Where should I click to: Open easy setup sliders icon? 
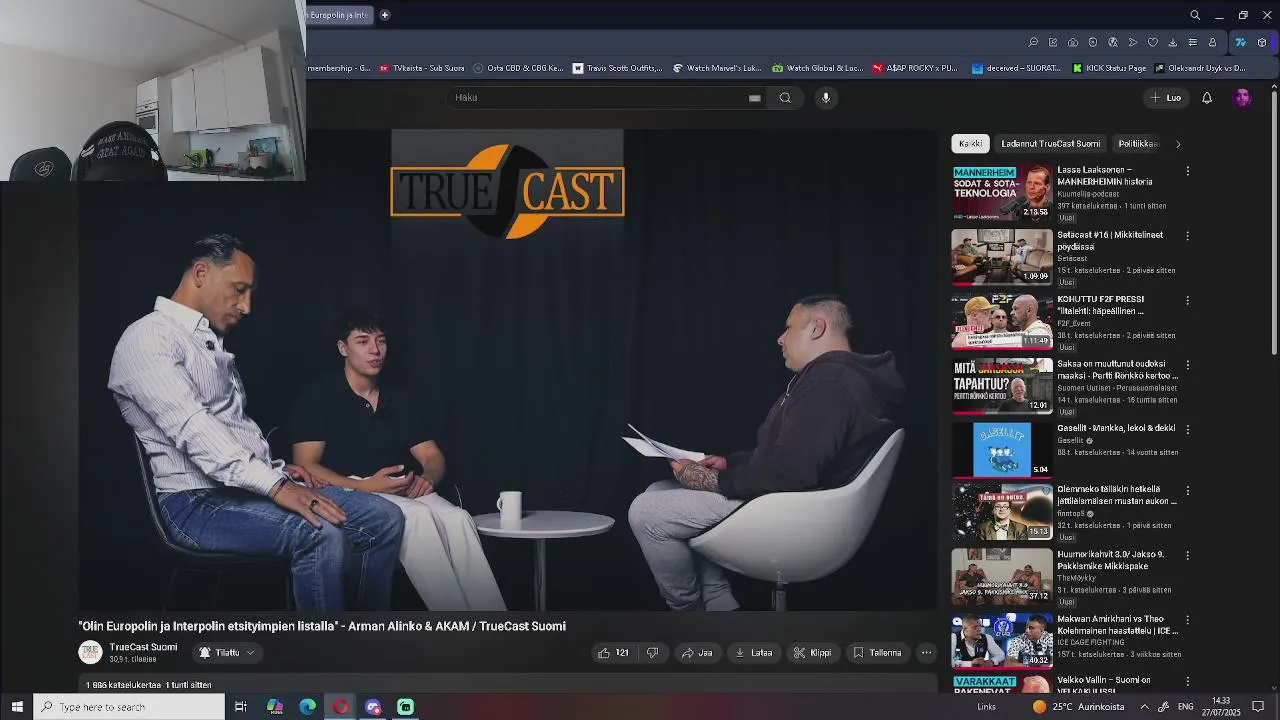[1193, 43]
